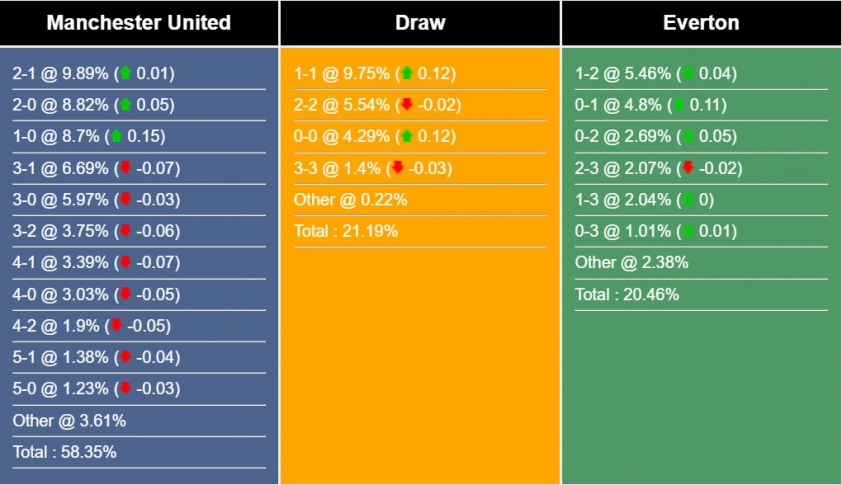Screen dimensions: 842x485
Task: Click green arrow beside 0-0 draw row
Action: 407,137
